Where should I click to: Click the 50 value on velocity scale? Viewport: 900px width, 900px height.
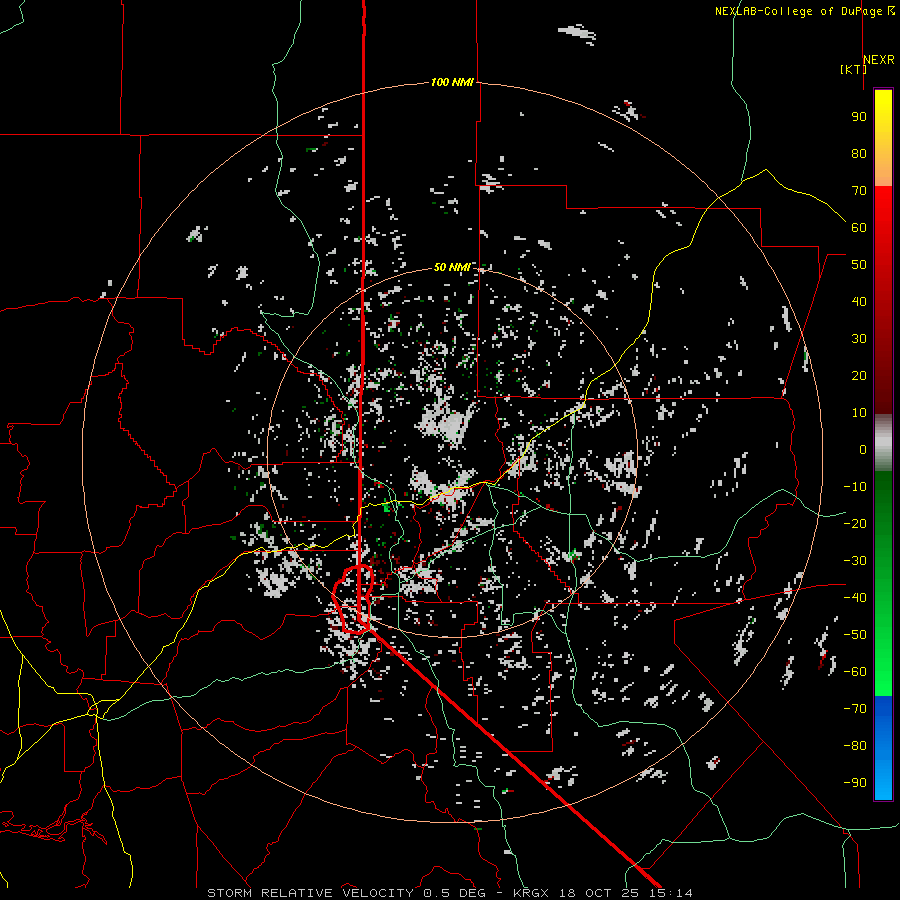pyautogui.click(x=859, y=265)
